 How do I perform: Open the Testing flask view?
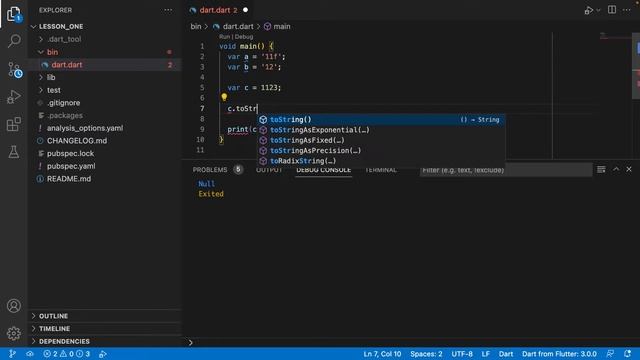pyautogui.click(x=14, y=152)
